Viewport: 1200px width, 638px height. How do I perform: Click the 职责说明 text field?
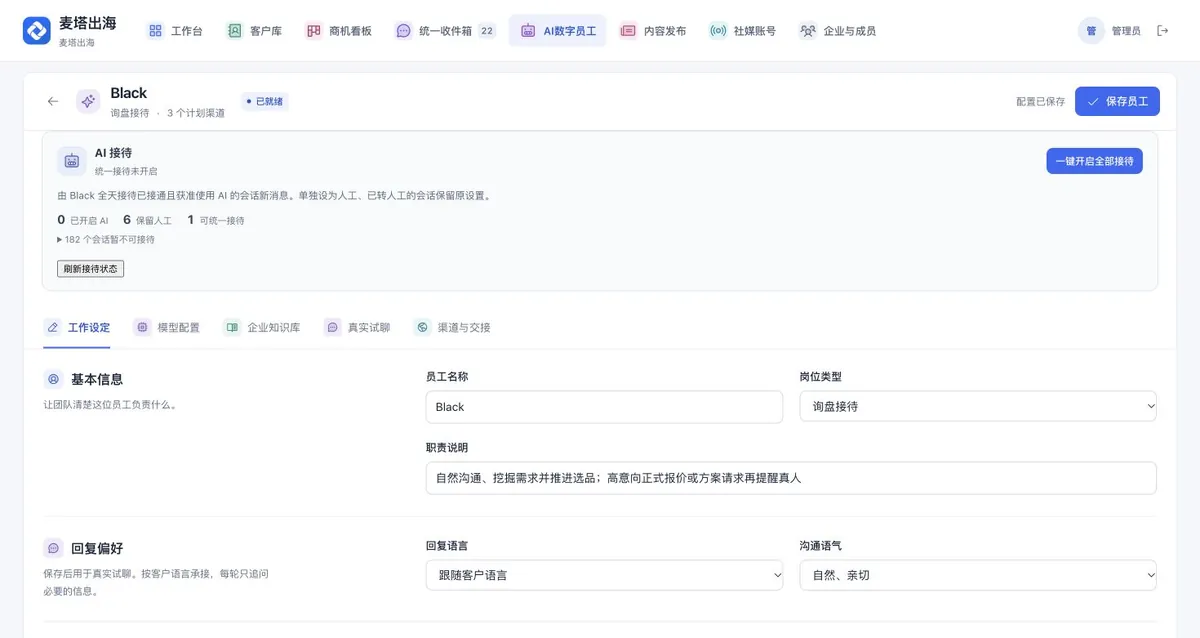pyautogui.click(x=791, y=477)
